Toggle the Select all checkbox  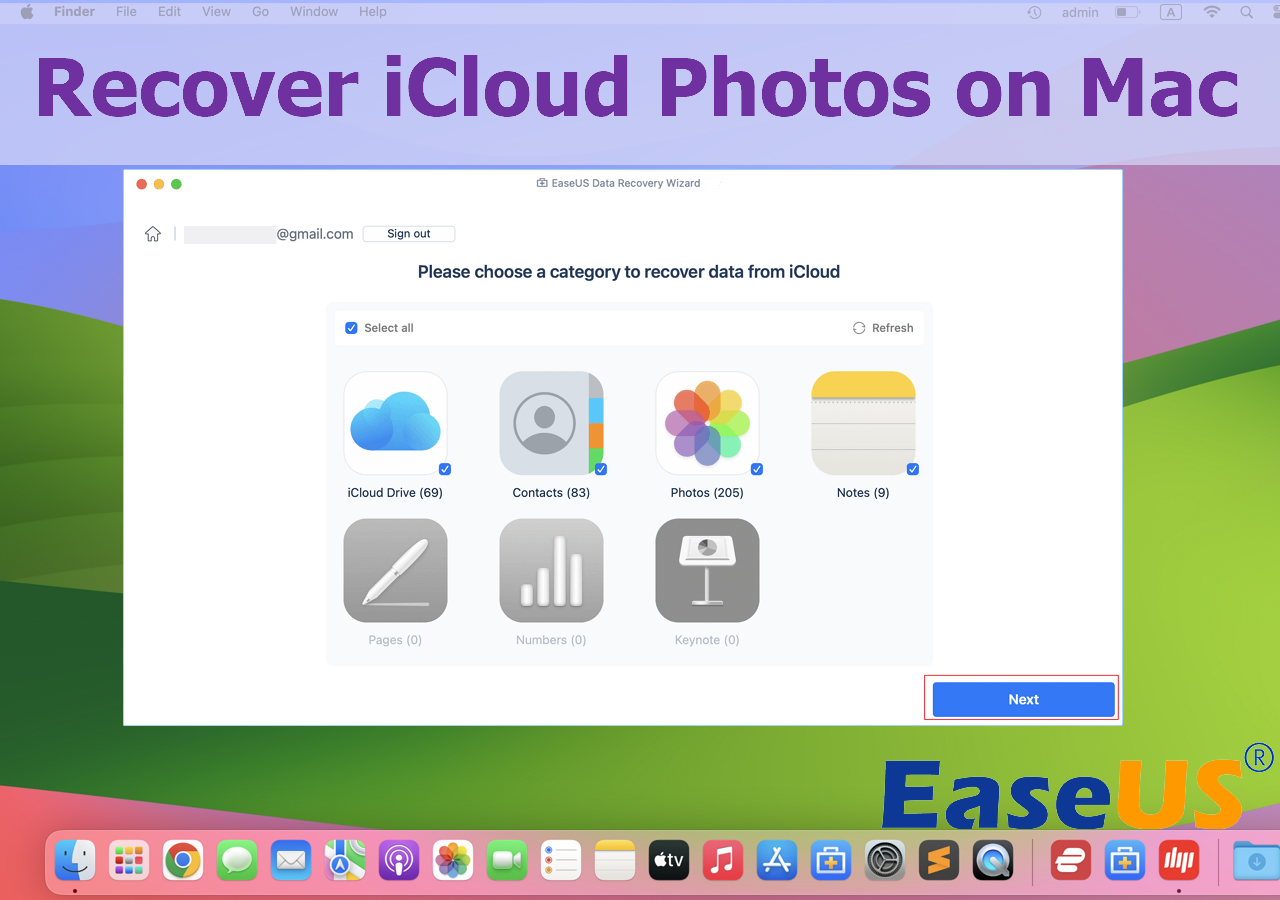[x=351, y=328]
